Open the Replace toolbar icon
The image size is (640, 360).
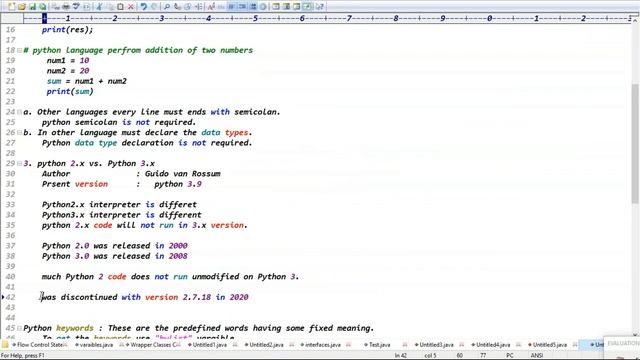pyautogui.click(x=177, y=7)
